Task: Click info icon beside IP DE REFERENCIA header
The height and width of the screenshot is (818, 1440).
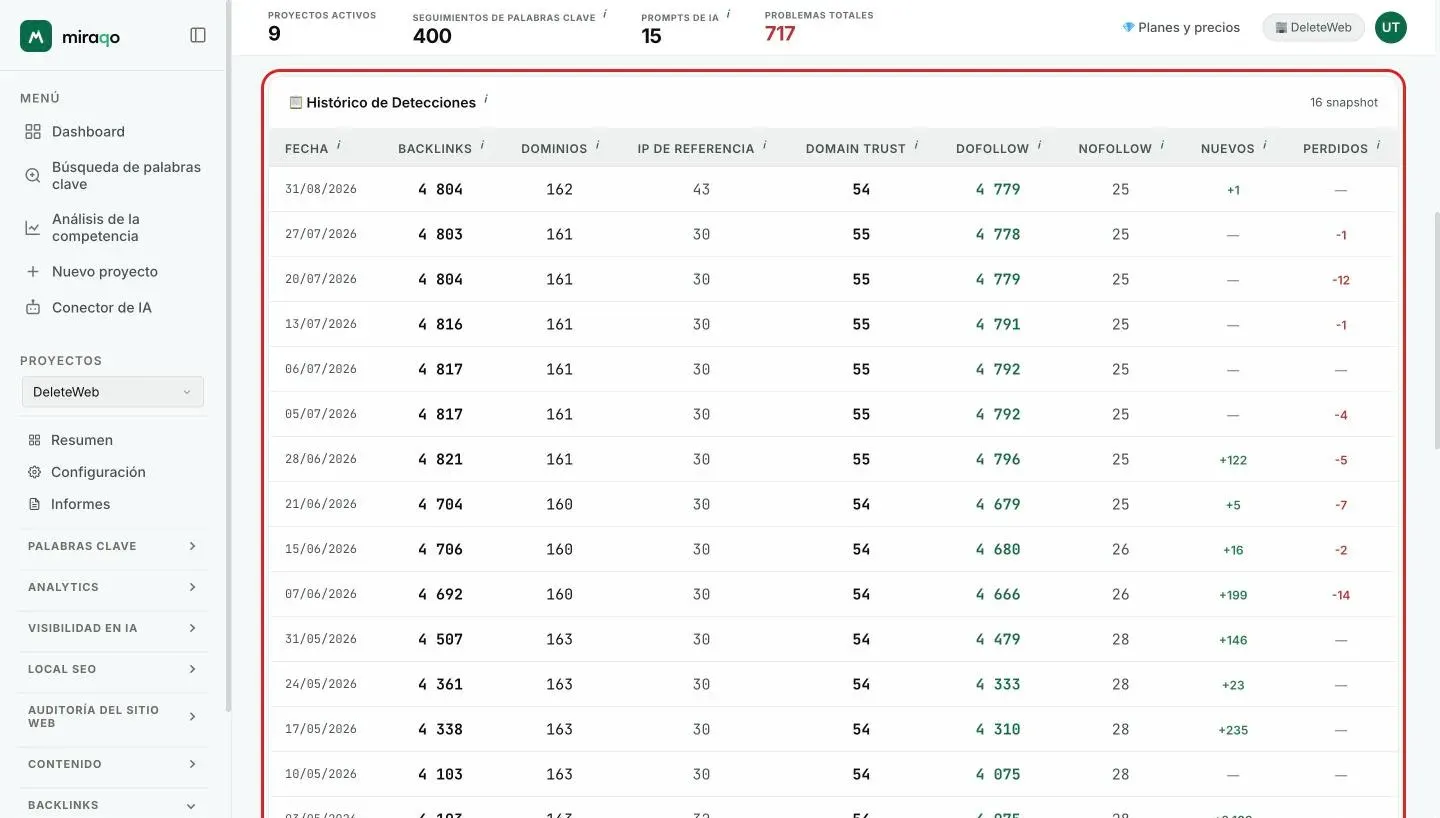Action: (765, 145)
